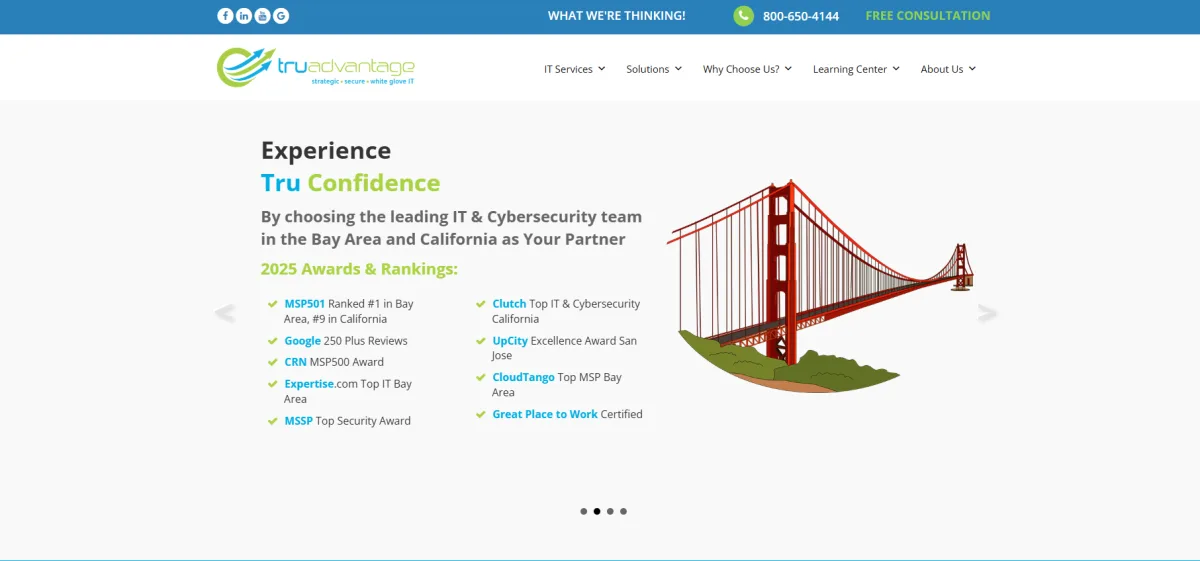This screenshot has width=1200, height=561.
Task: Open the UpCity Excellence Award link
Action: (510, 341)
